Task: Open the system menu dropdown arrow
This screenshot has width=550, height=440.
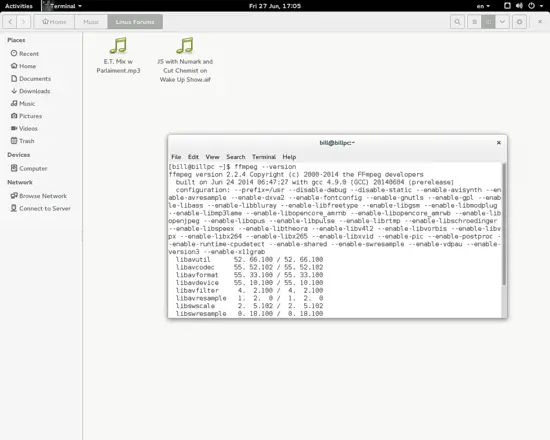Action: pos(541,6)
